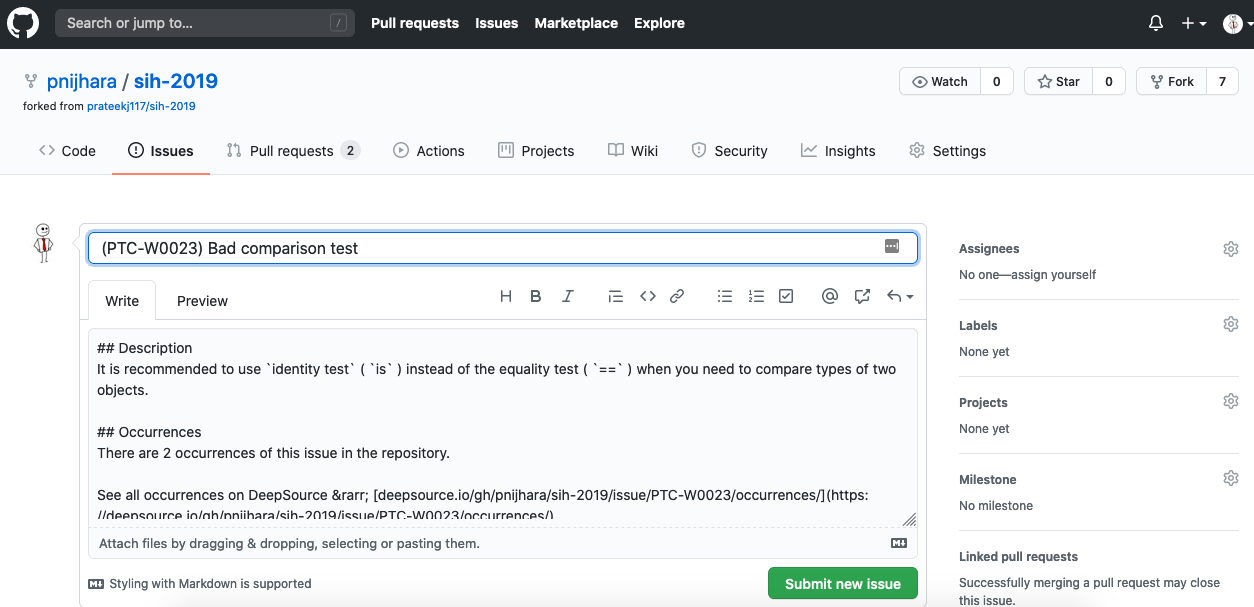
Task: Insert heading with the H toolbar icon
Action: [x=506, y=296]
